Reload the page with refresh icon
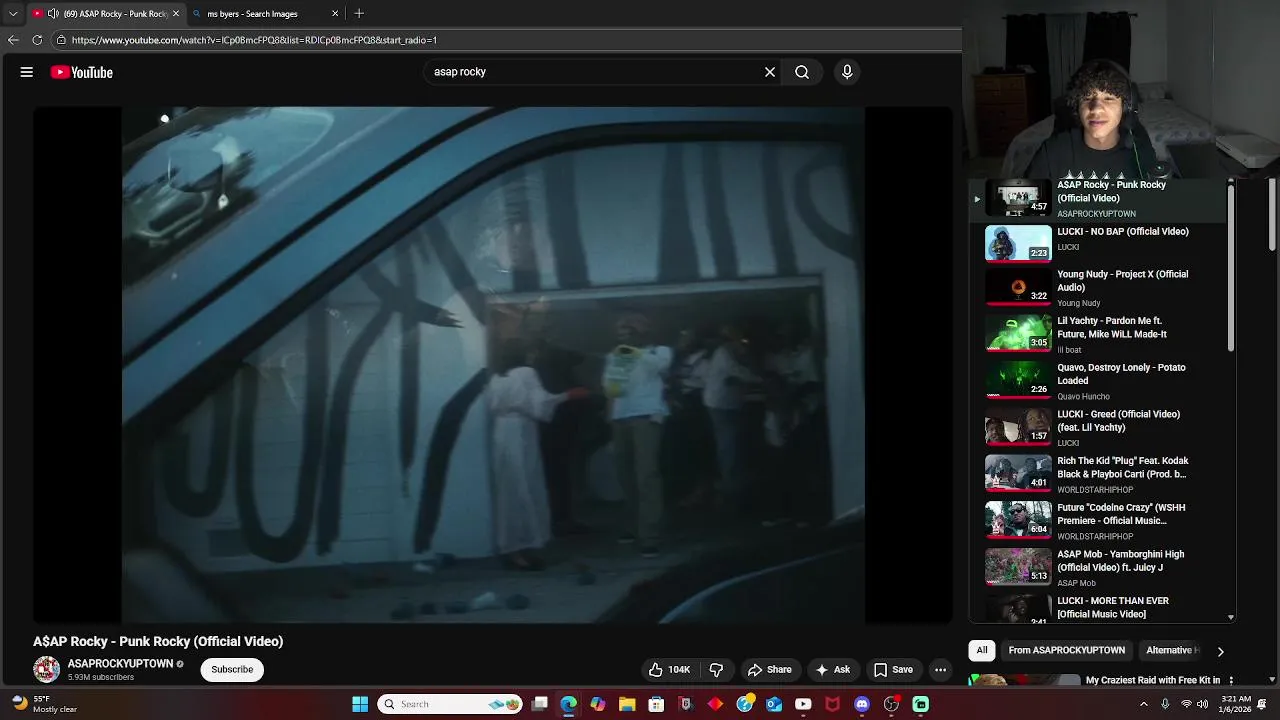 pyautogui.click(x=37, y=40)
